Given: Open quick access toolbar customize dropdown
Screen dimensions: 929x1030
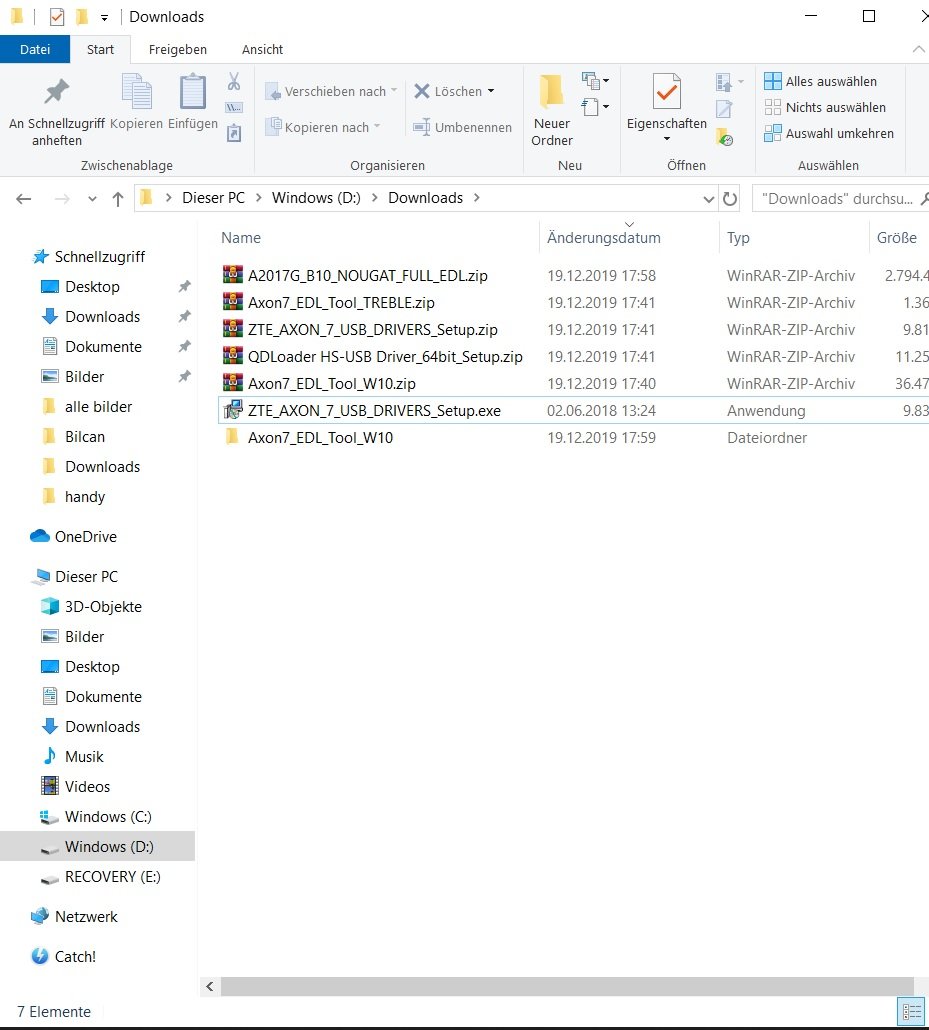Looking at the screenshot, I should [104, 18].
